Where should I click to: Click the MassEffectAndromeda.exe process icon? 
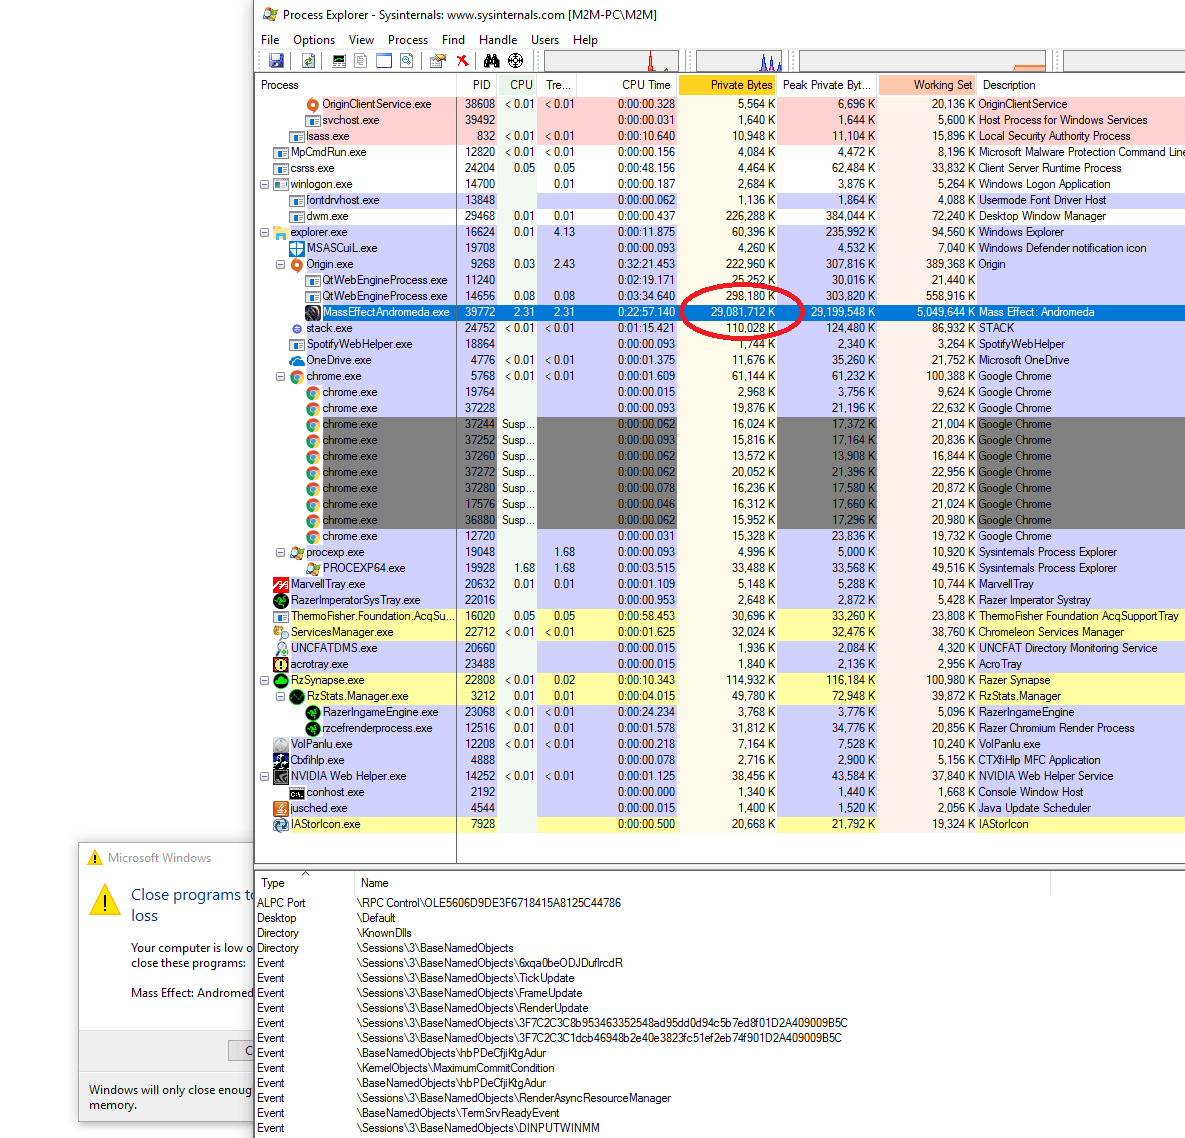tap(313, 312)
